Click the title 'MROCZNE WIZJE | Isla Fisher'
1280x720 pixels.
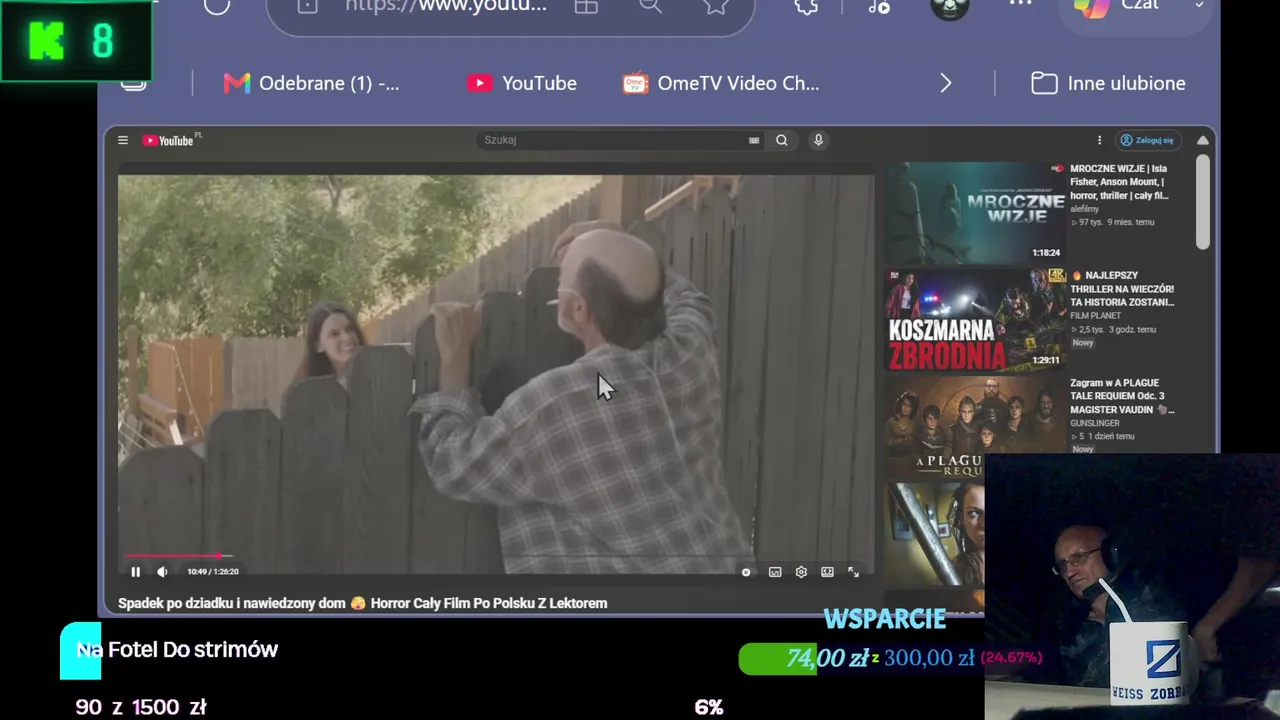pos(1120,182)
